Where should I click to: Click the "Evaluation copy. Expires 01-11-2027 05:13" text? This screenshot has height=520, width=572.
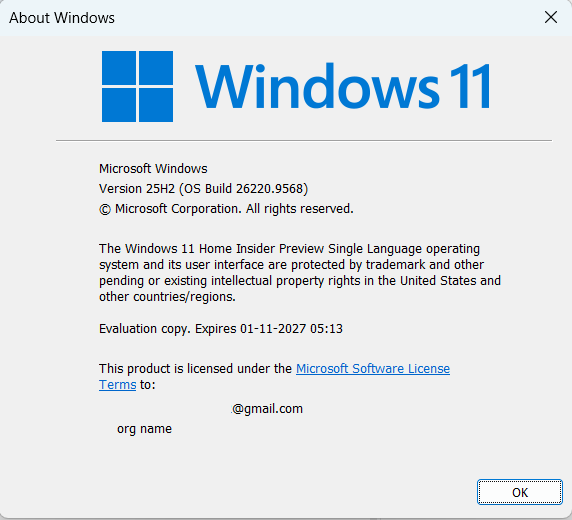pos(221,329)
